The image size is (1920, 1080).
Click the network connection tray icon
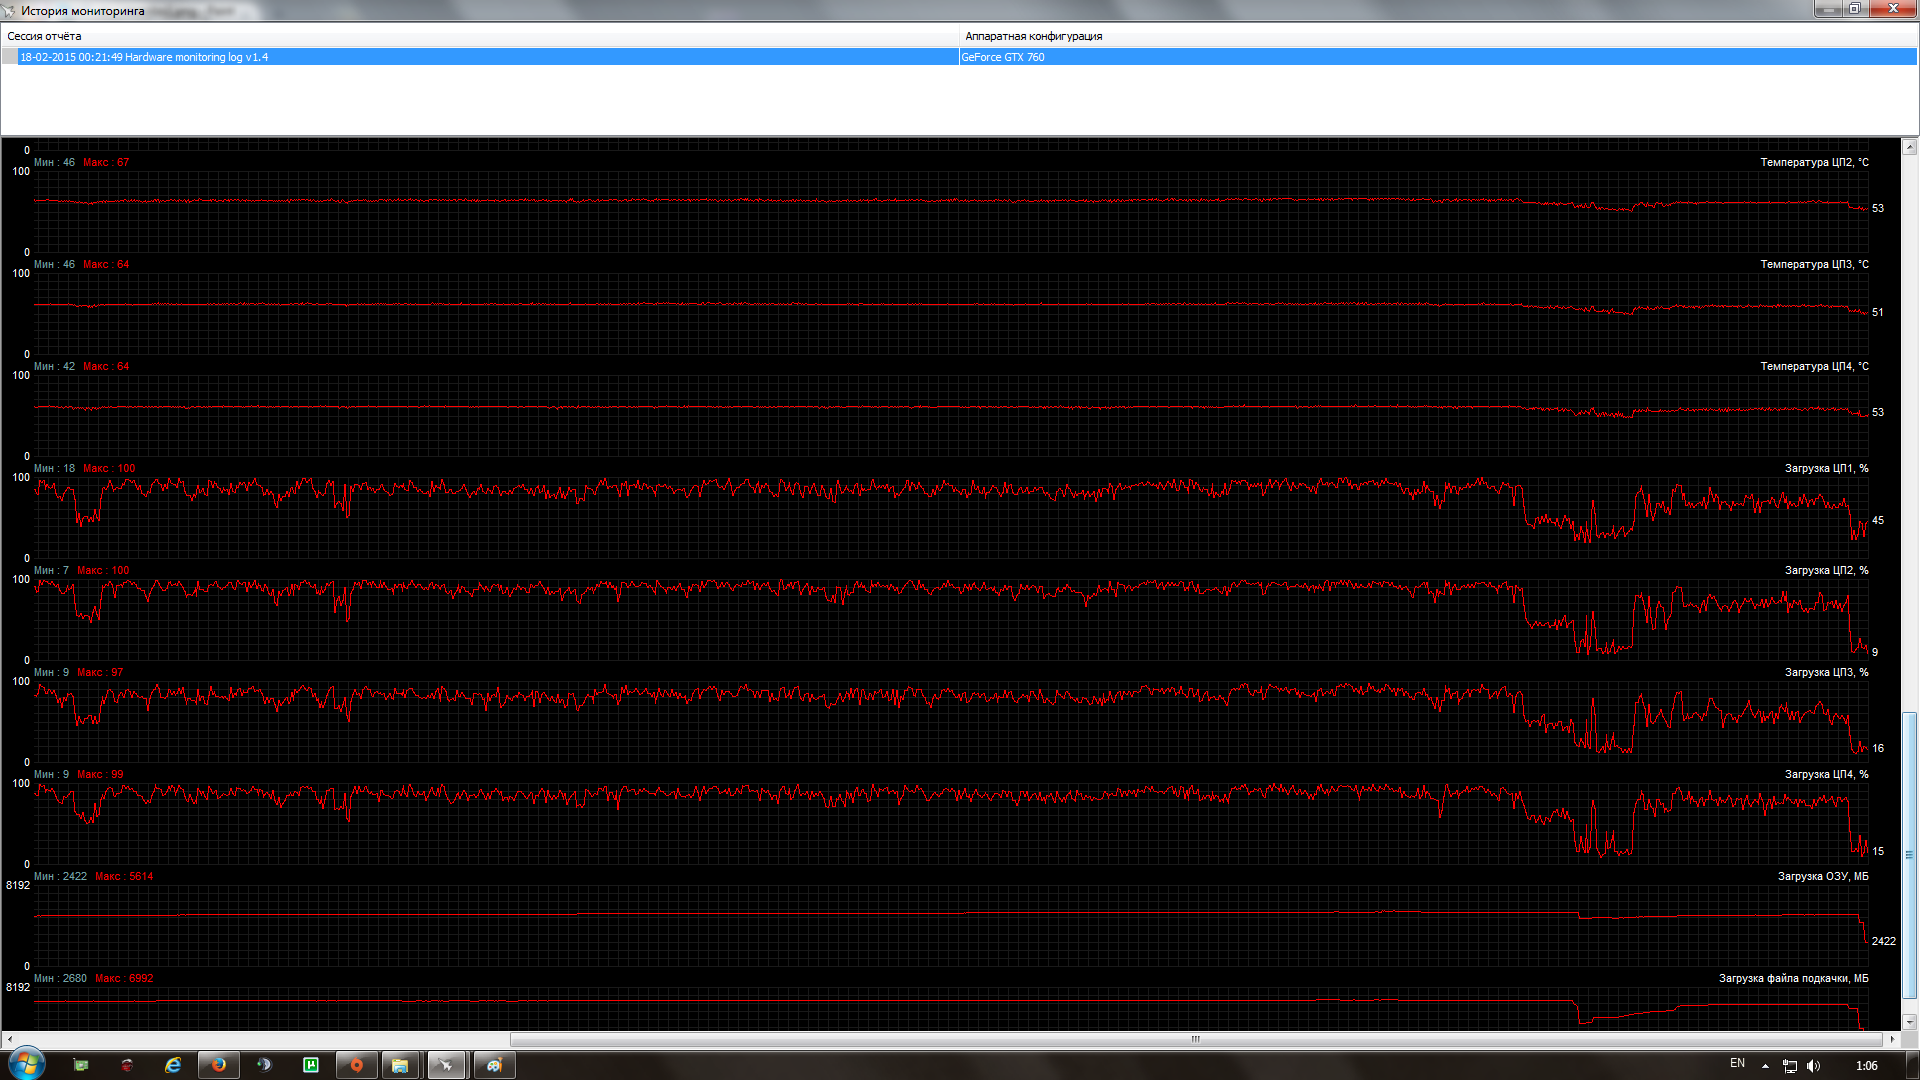1790,1066
